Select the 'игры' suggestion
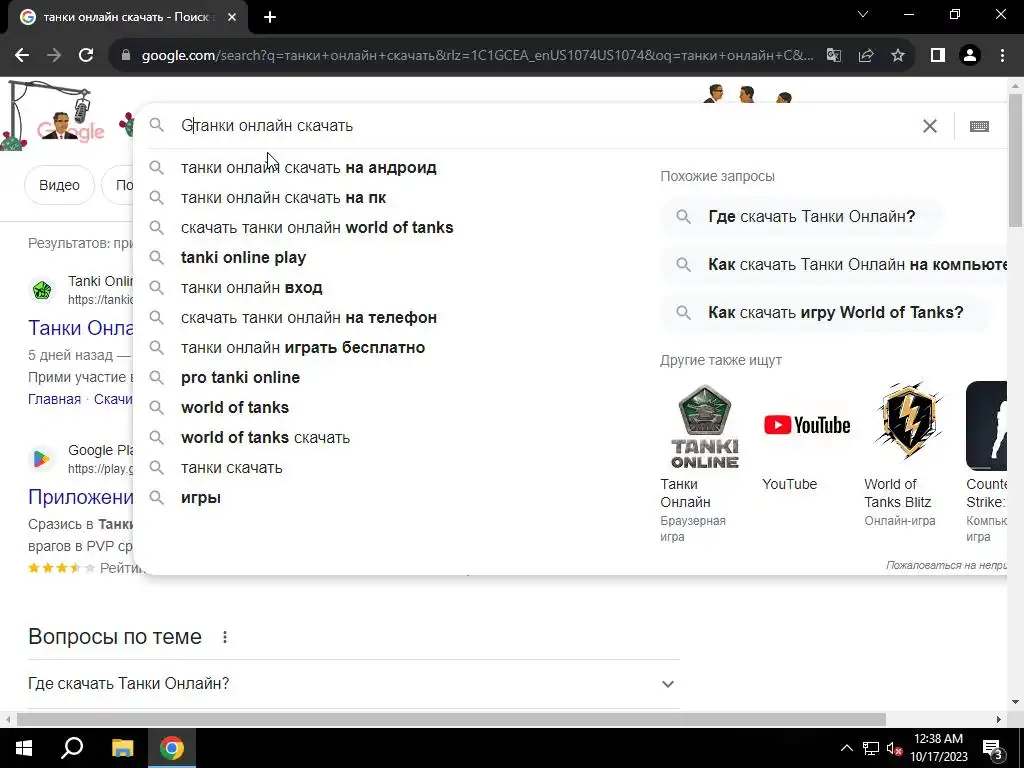 point(200,498)
